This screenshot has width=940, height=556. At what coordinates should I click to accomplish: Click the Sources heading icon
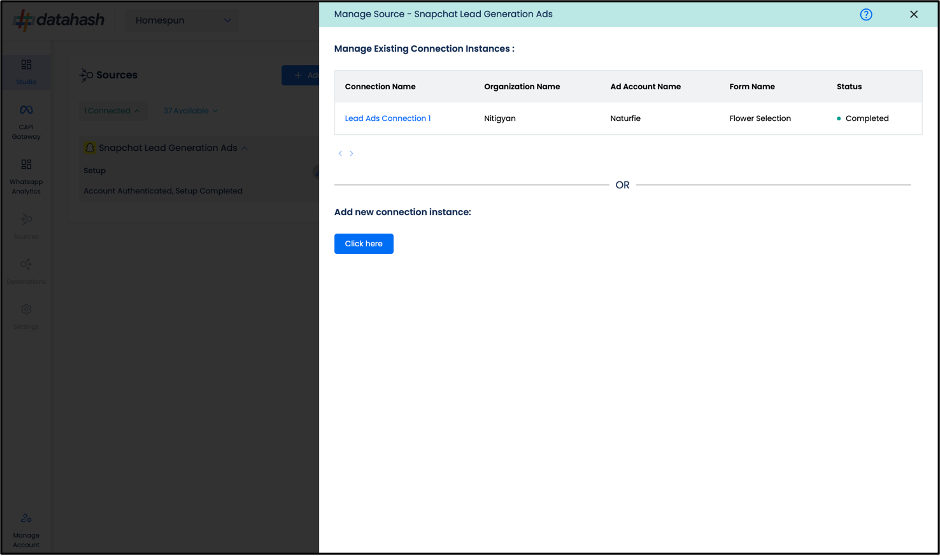pyautogui.click(x=86, y=75)
